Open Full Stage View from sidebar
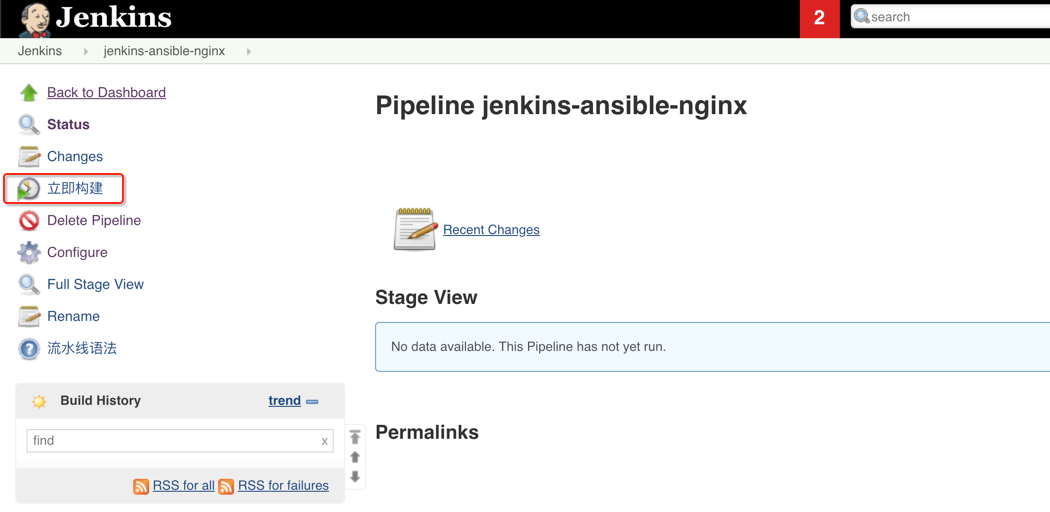 95,284
